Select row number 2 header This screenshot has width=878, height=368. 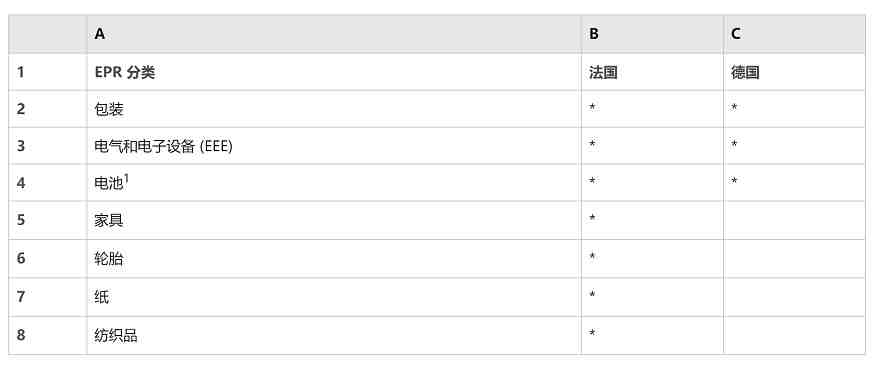48,109
